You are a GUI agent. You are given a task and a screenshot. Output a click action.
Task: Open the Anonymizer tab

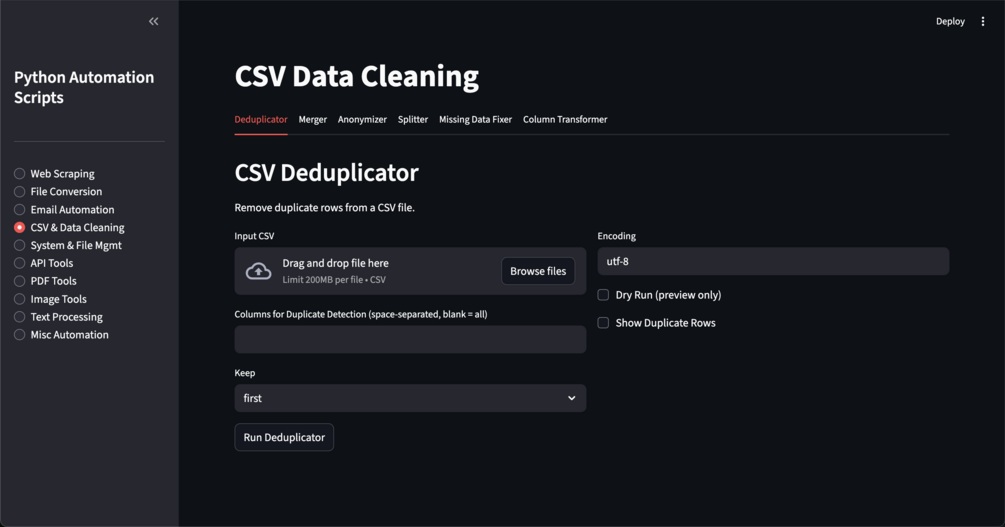[x=362, y=119]
